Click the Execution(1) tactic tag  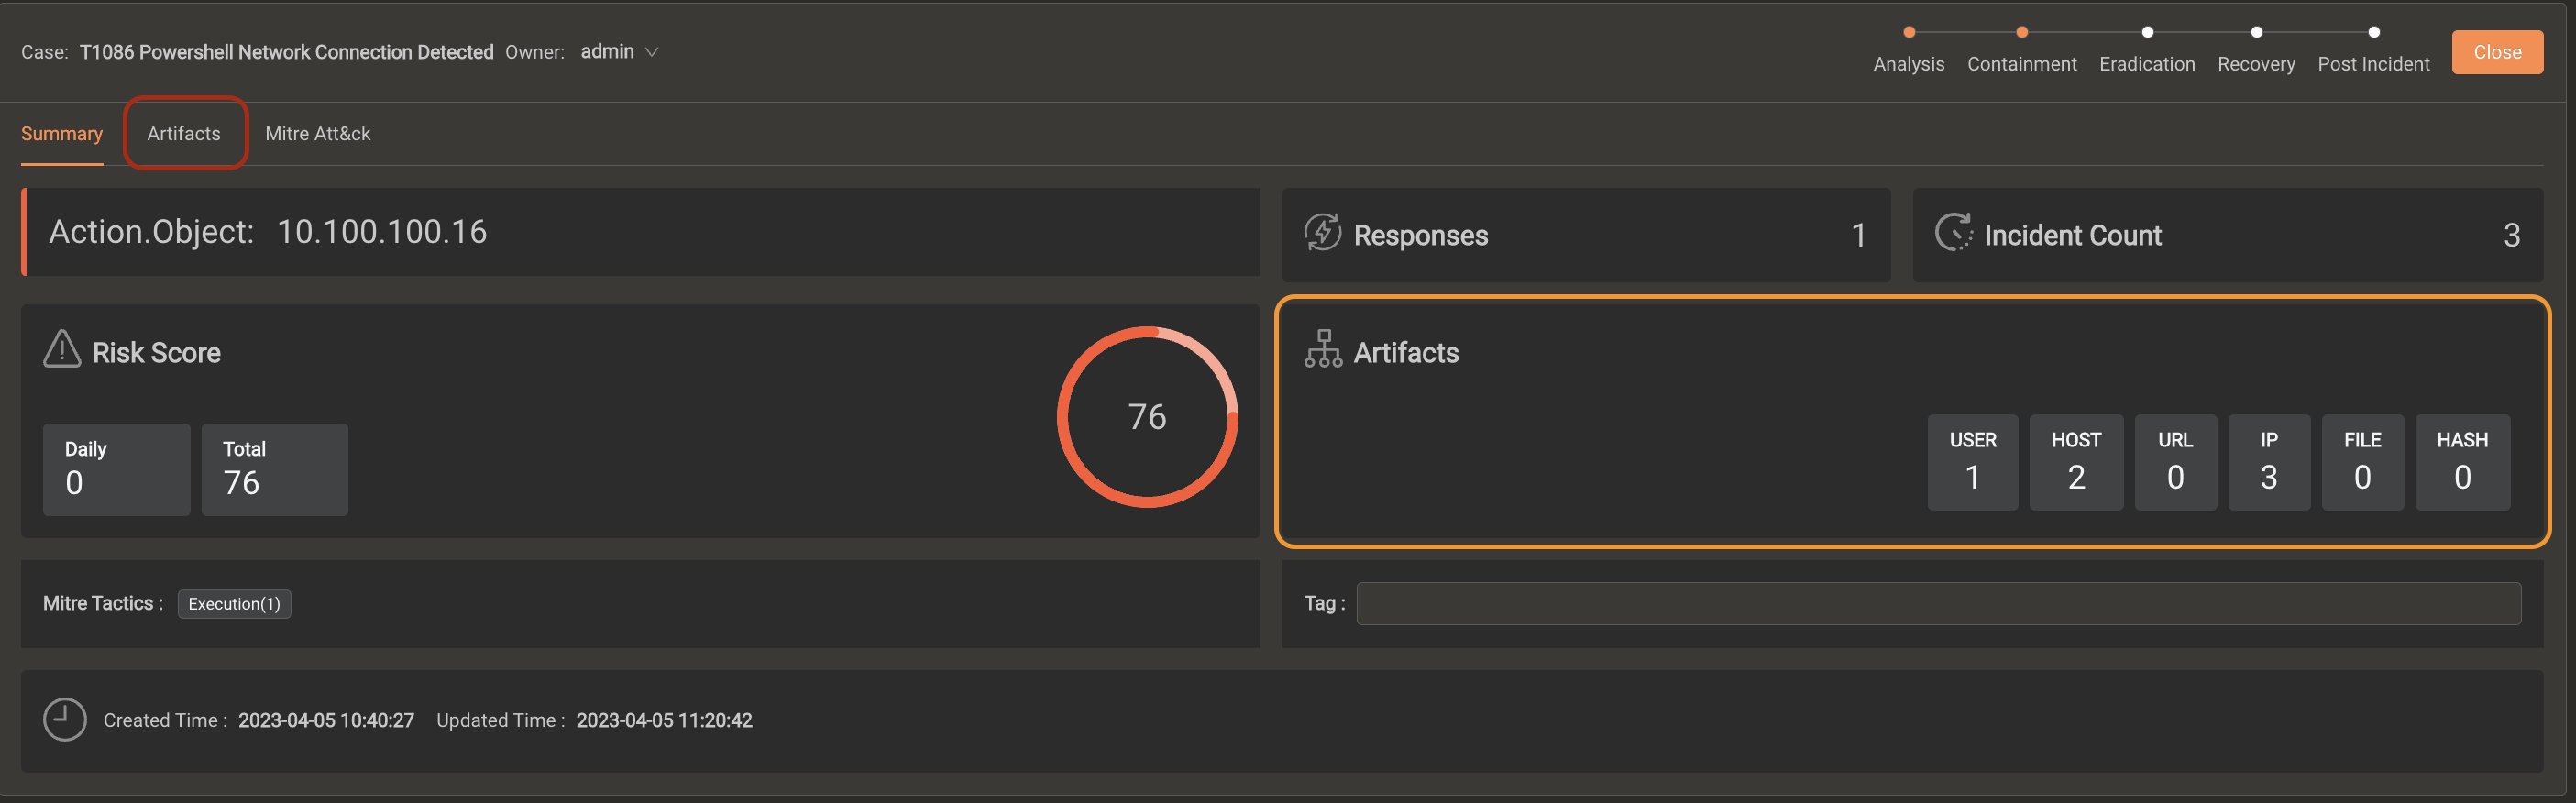coord(234,604)
